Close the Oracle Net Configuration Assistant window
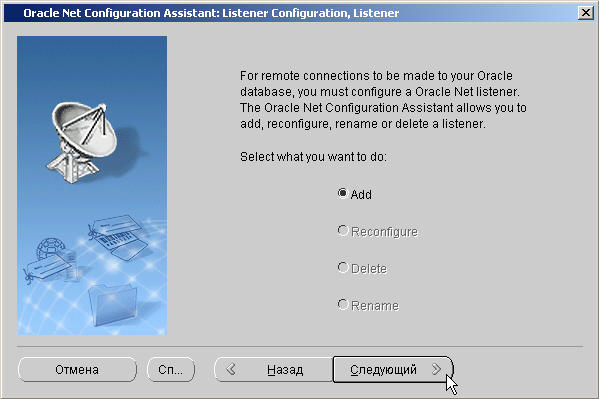 [586, 13]
